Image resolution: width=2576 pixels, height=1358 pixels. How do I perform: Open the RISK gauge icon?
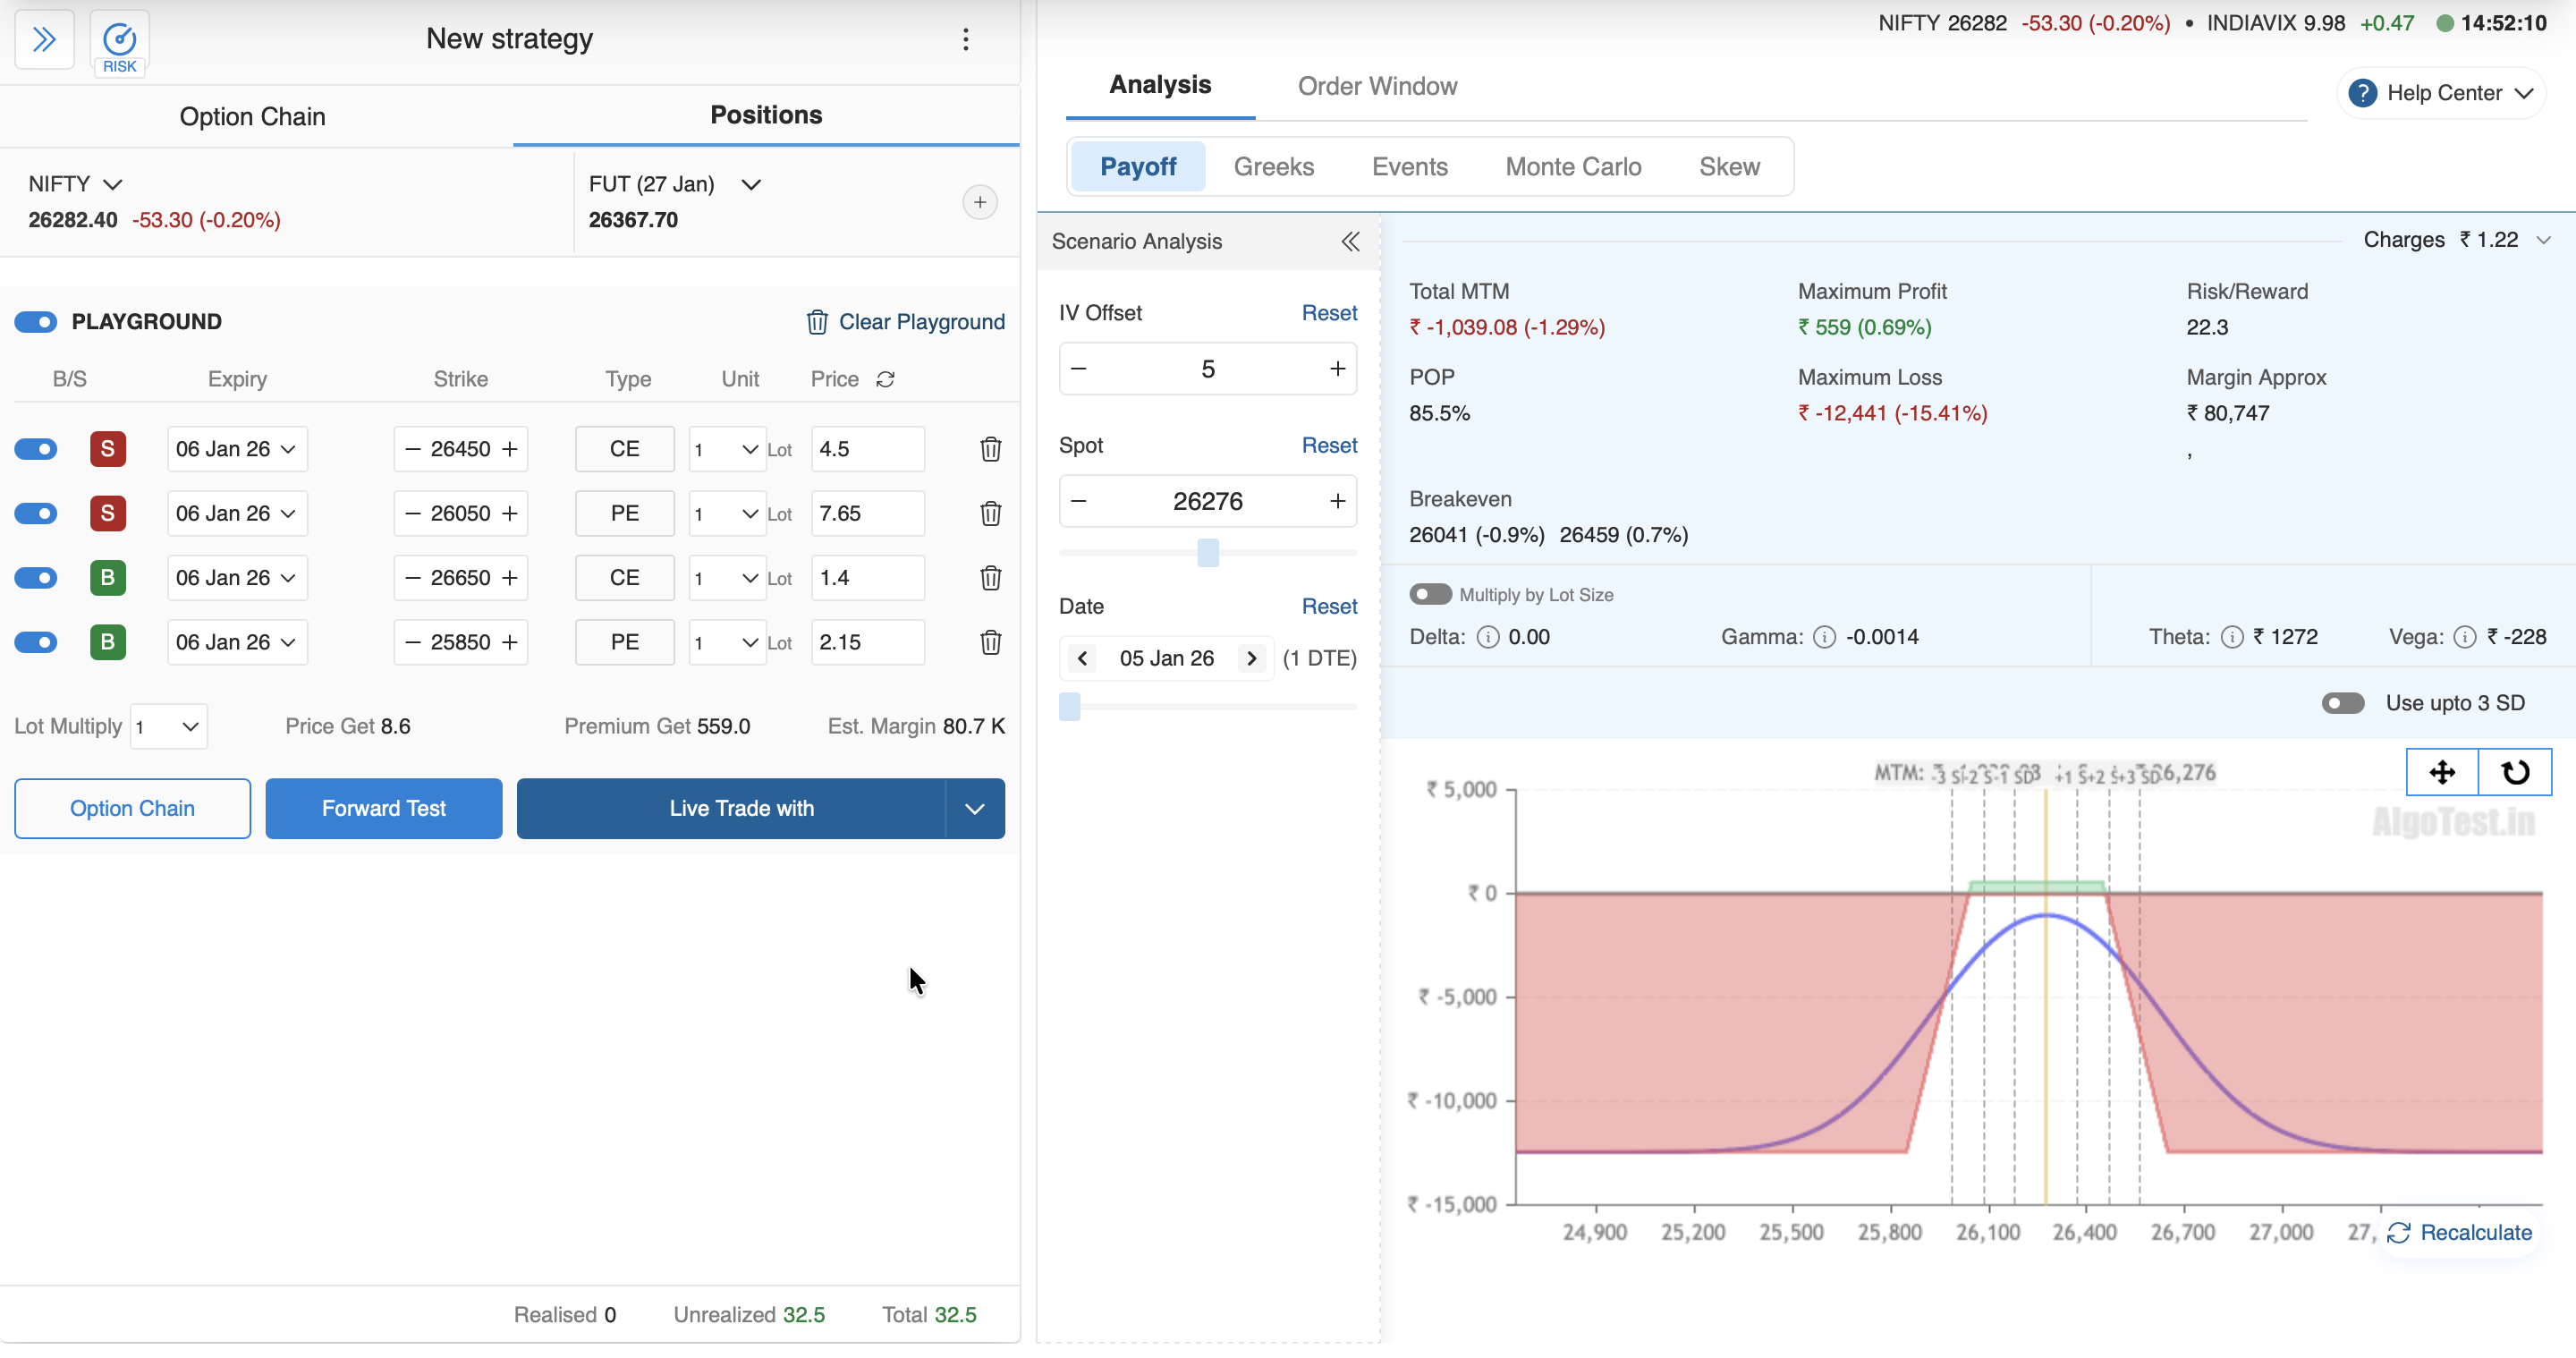119,42
